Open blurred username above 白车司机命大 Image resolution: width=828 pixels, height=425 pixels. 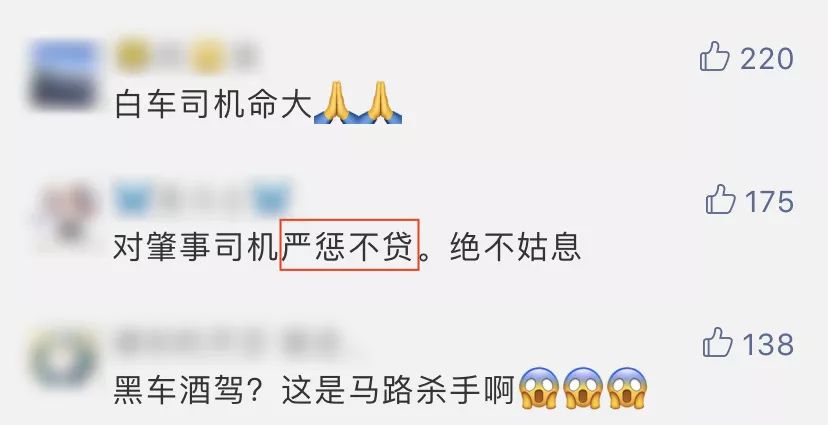[x=186, y=55]
